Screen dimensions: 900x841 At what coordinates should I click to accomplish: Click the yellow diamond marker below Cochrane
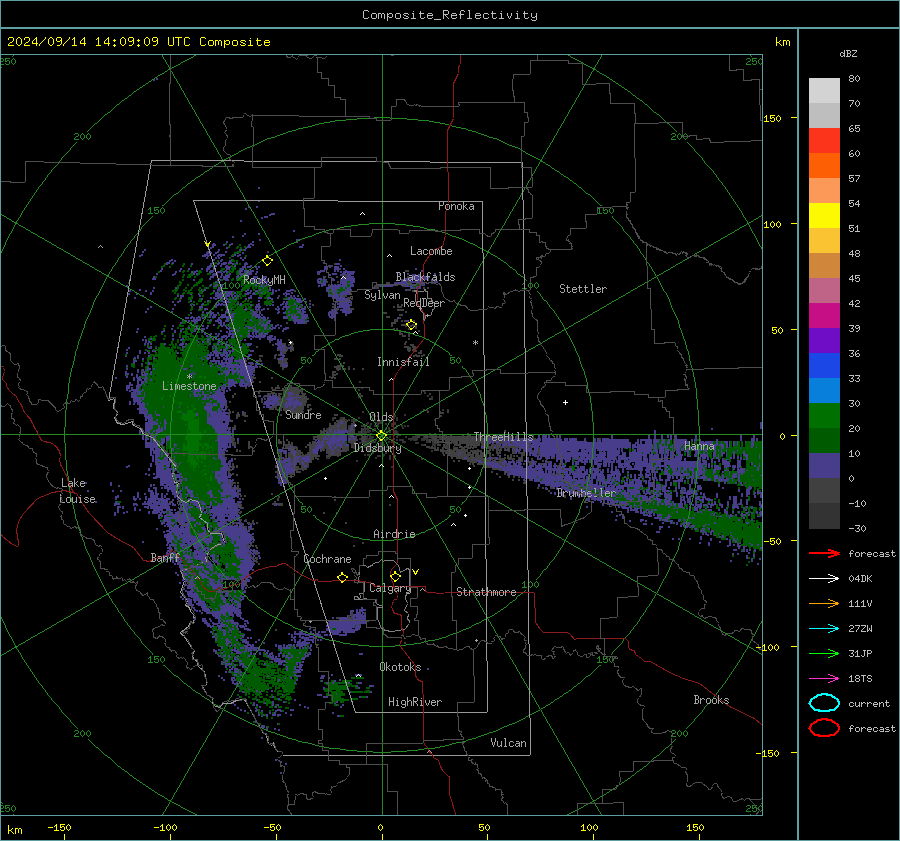tap(343, 577)
